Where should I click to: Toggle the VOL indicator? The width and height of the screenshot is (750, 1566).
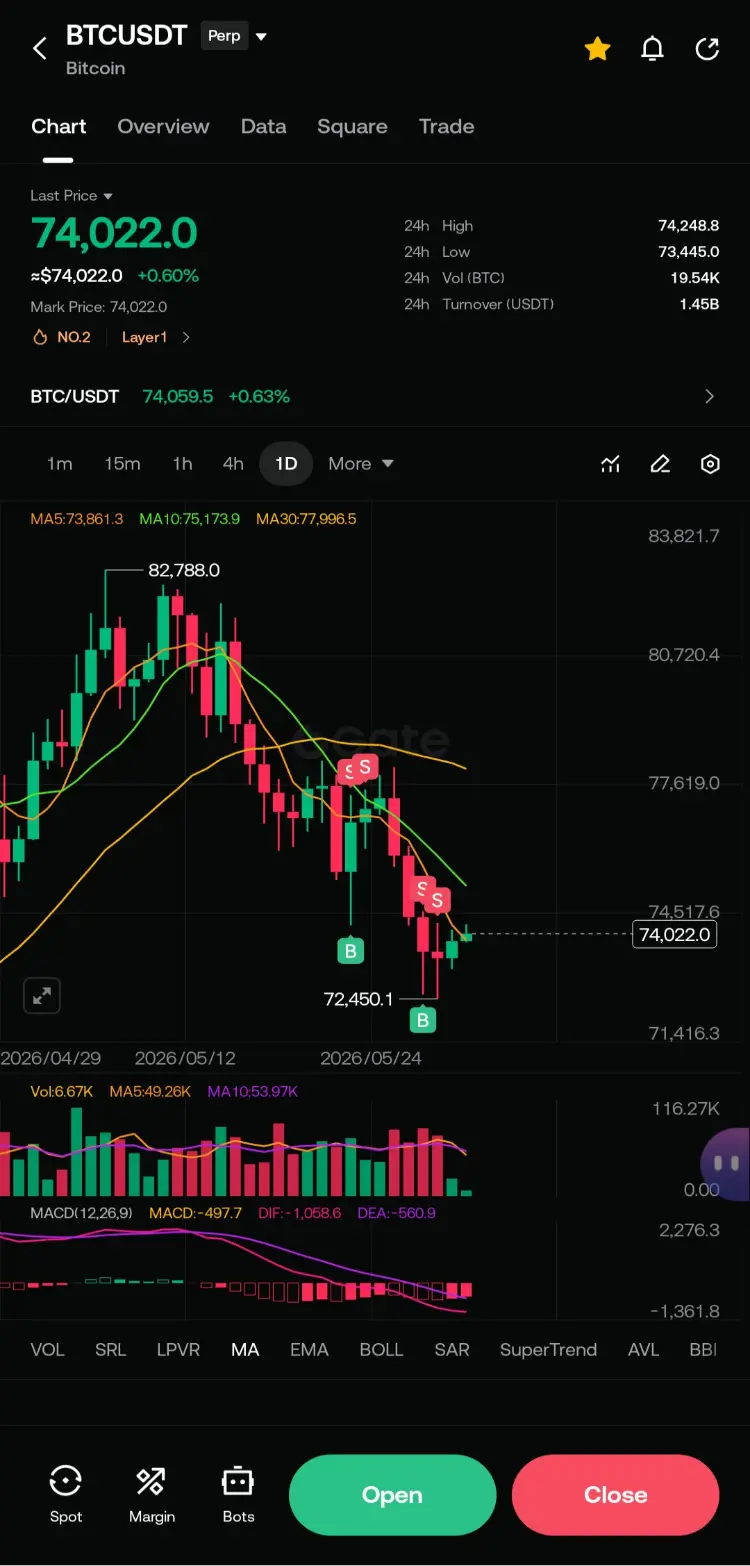[47, 1349]
